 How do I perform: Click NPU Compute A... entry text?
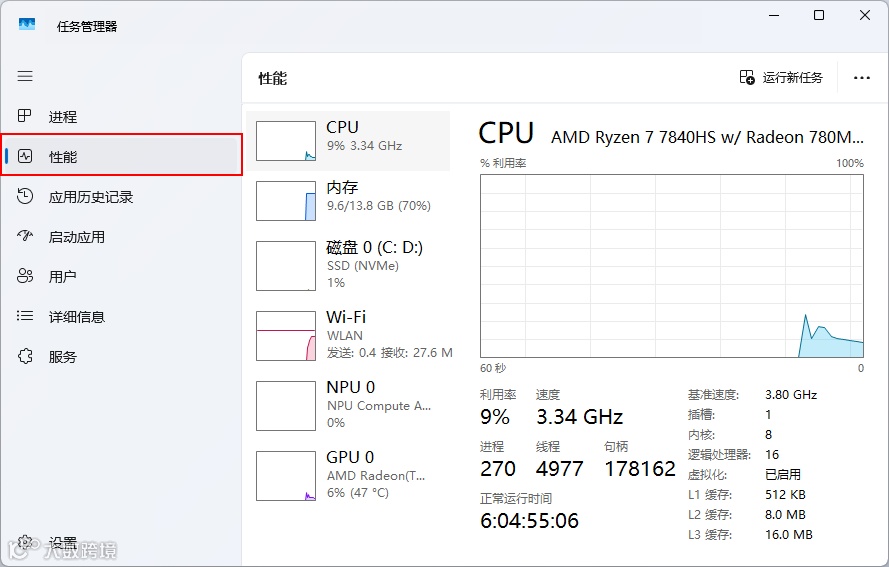tap(378, 404)
